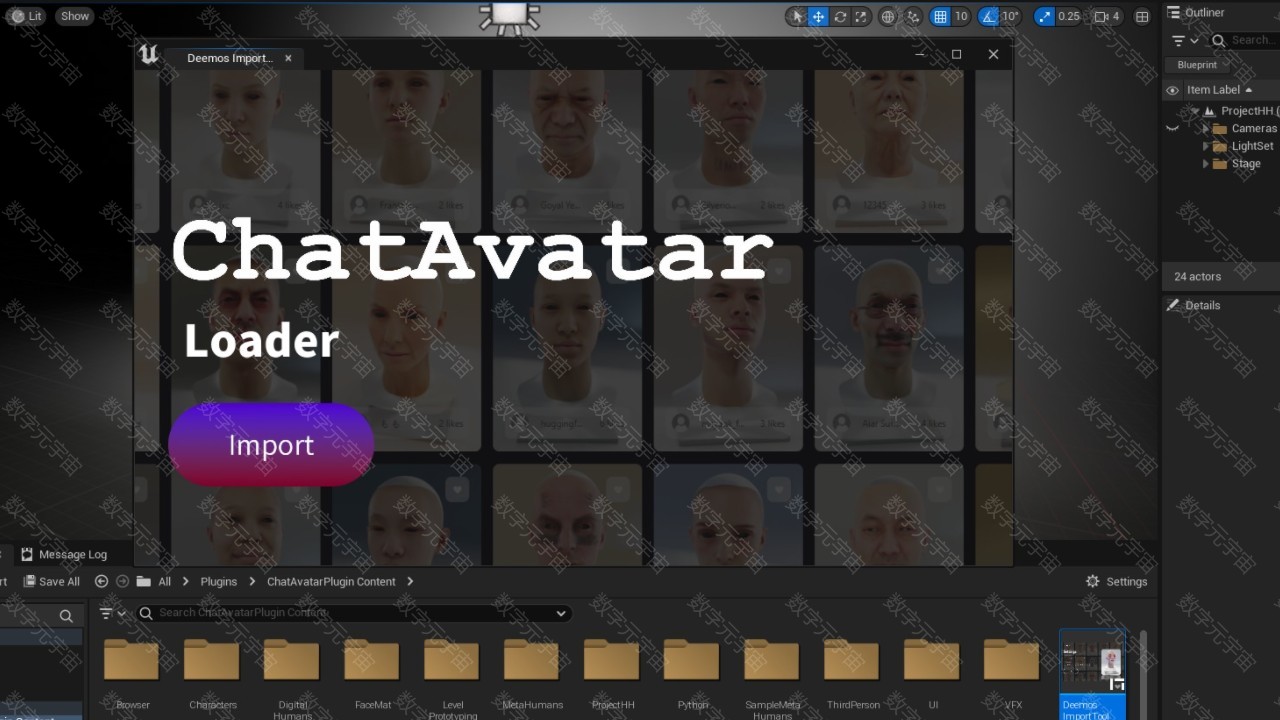The width and height of the screenshot is (1280, 720).
Task: Toggle grid snapping
Action: pyautogui.click(x=940, y=16)
